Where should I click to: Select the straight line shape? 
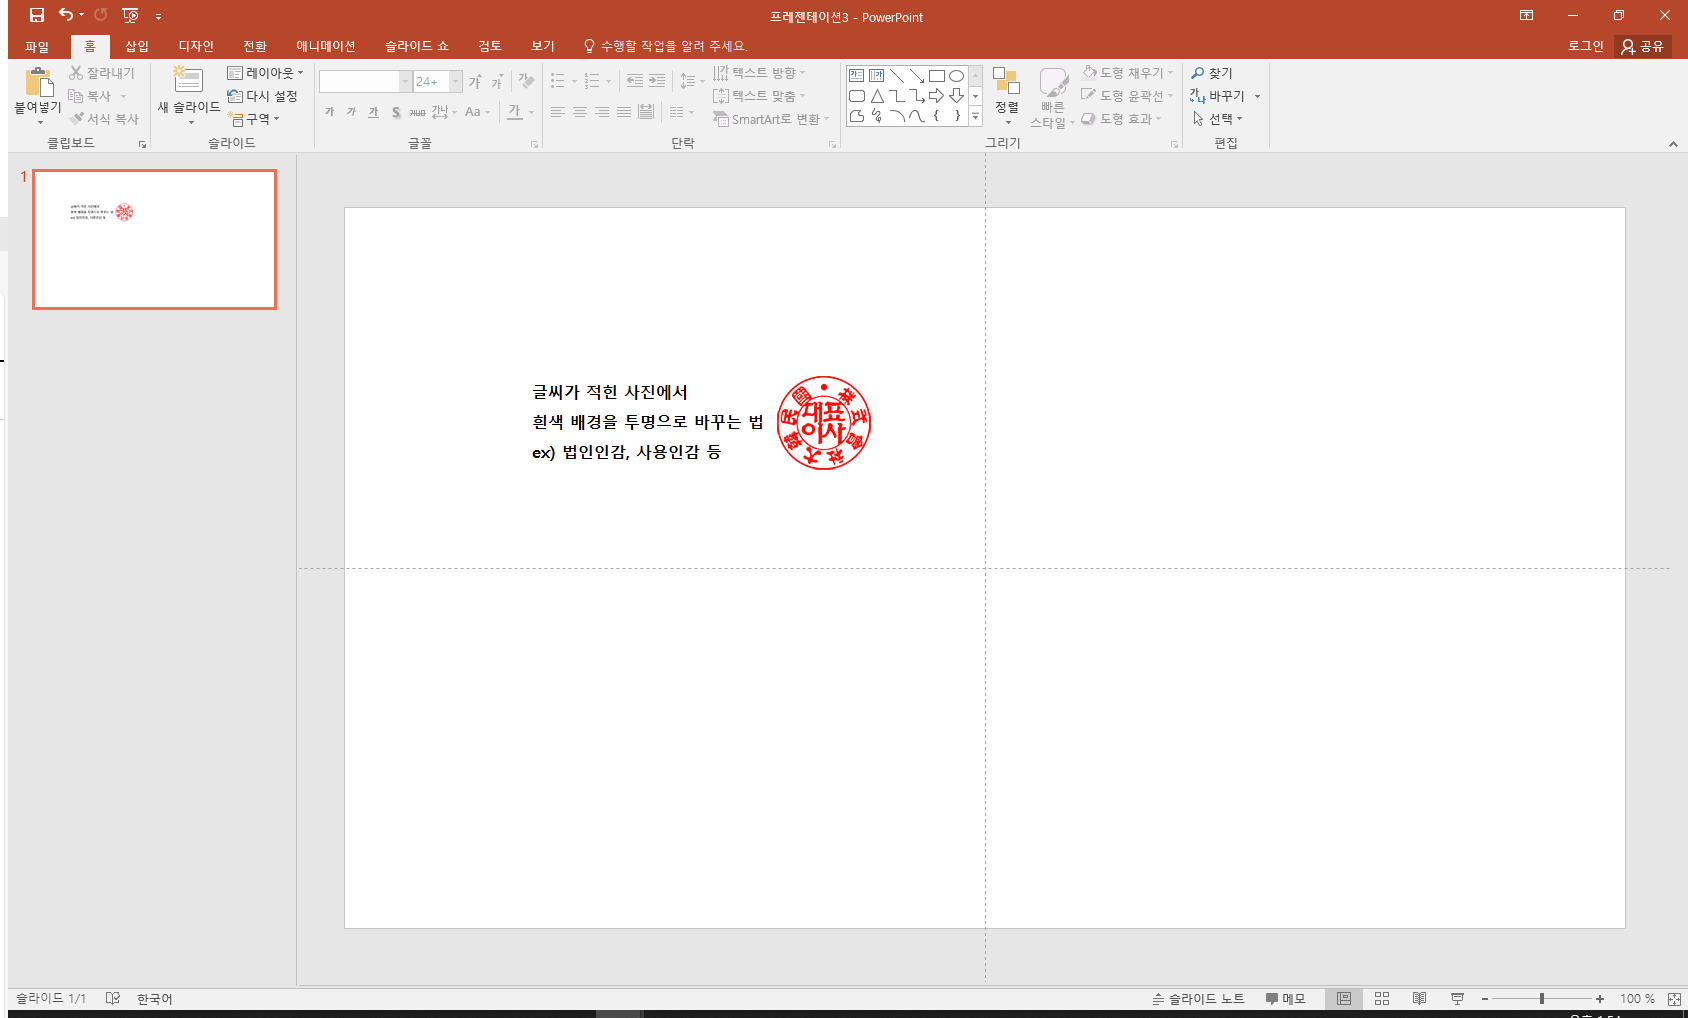[897, 76]
